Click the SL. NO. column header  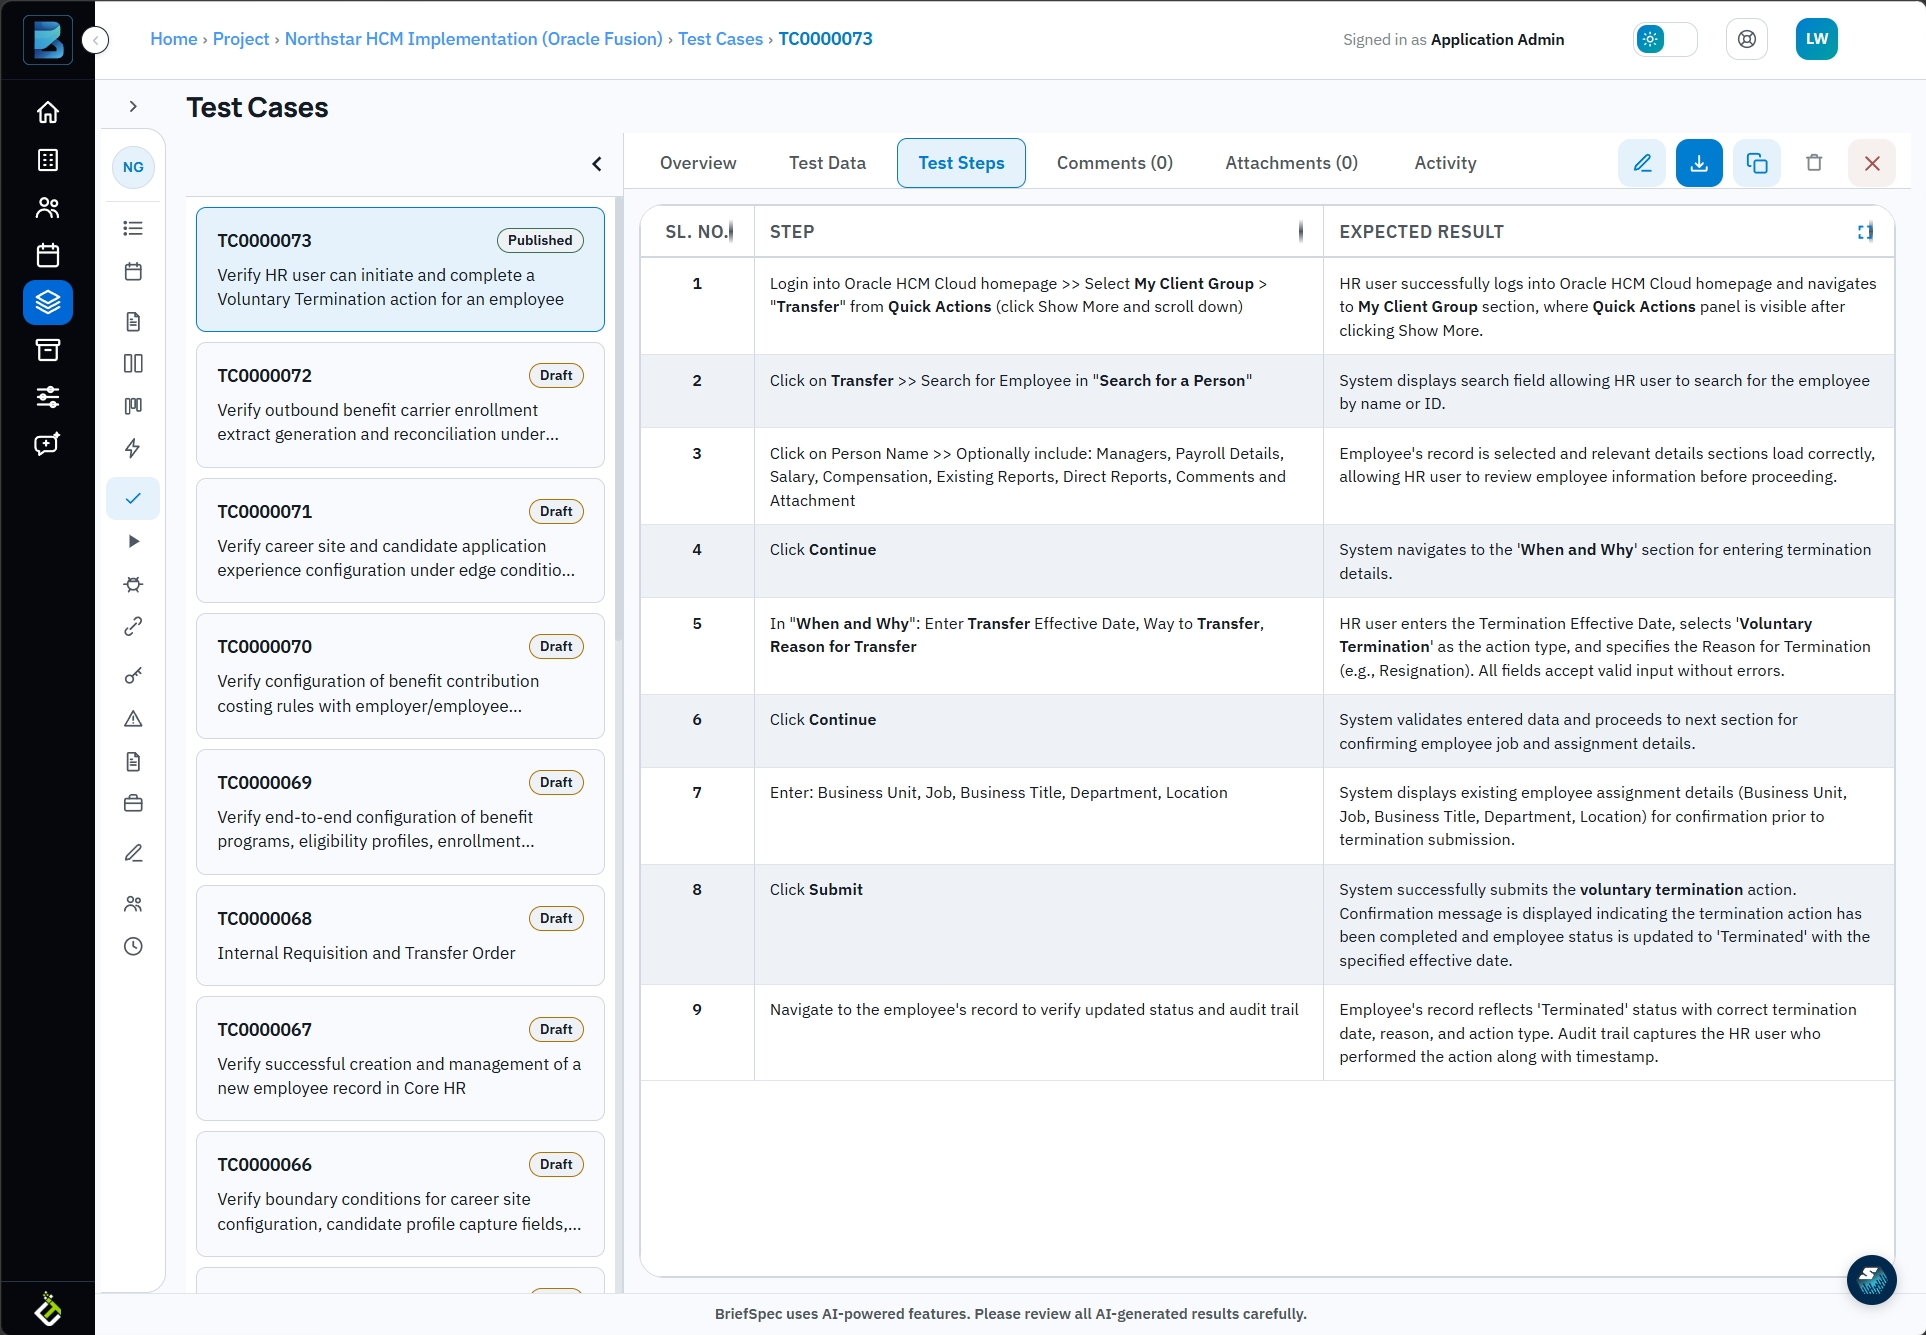pyautogui.click(x=696, y=232)
